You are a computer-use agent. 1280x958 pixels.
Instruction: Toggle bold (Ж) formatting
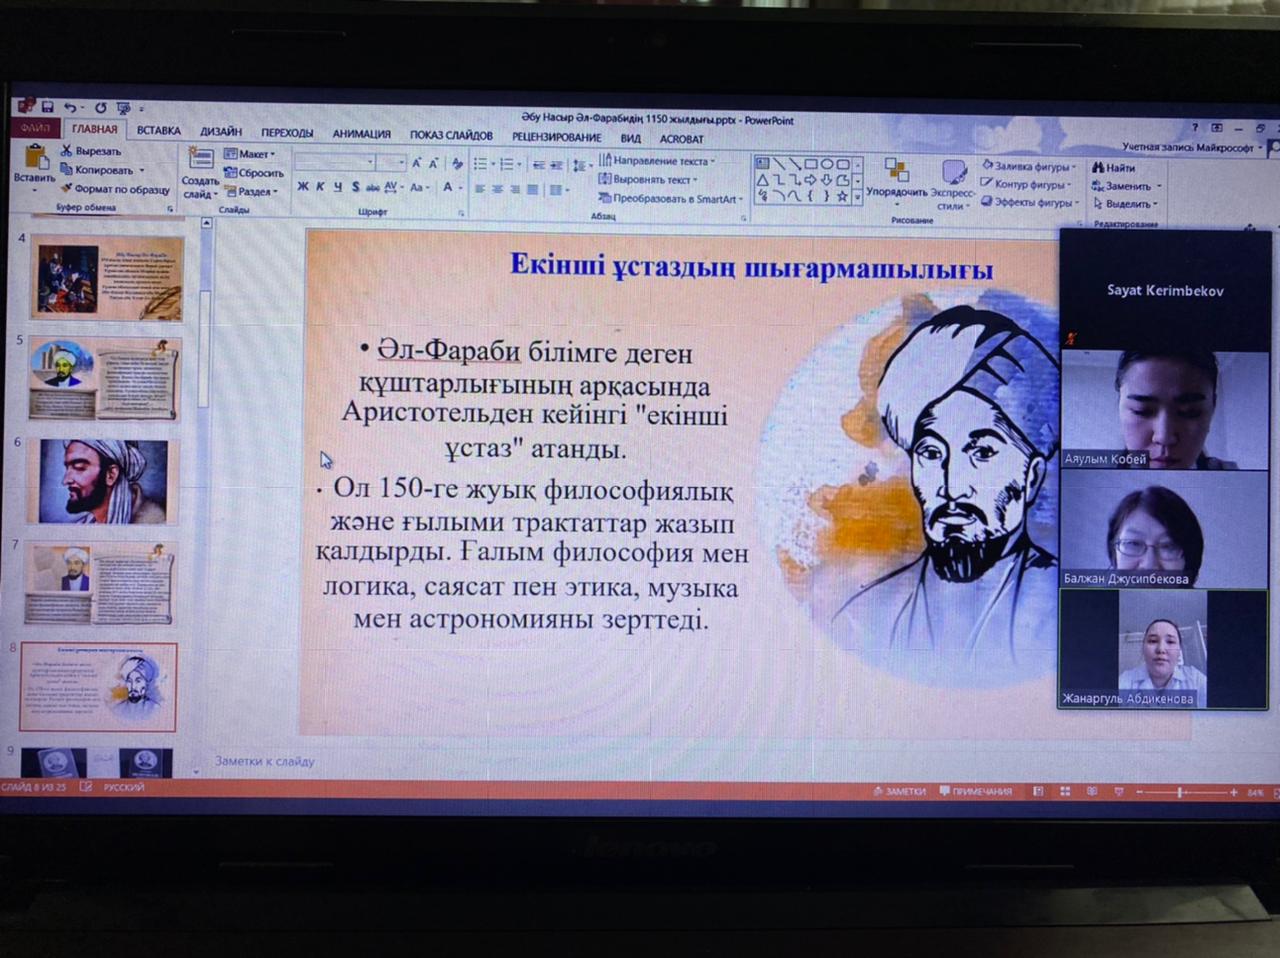click(x=303, y=187)
